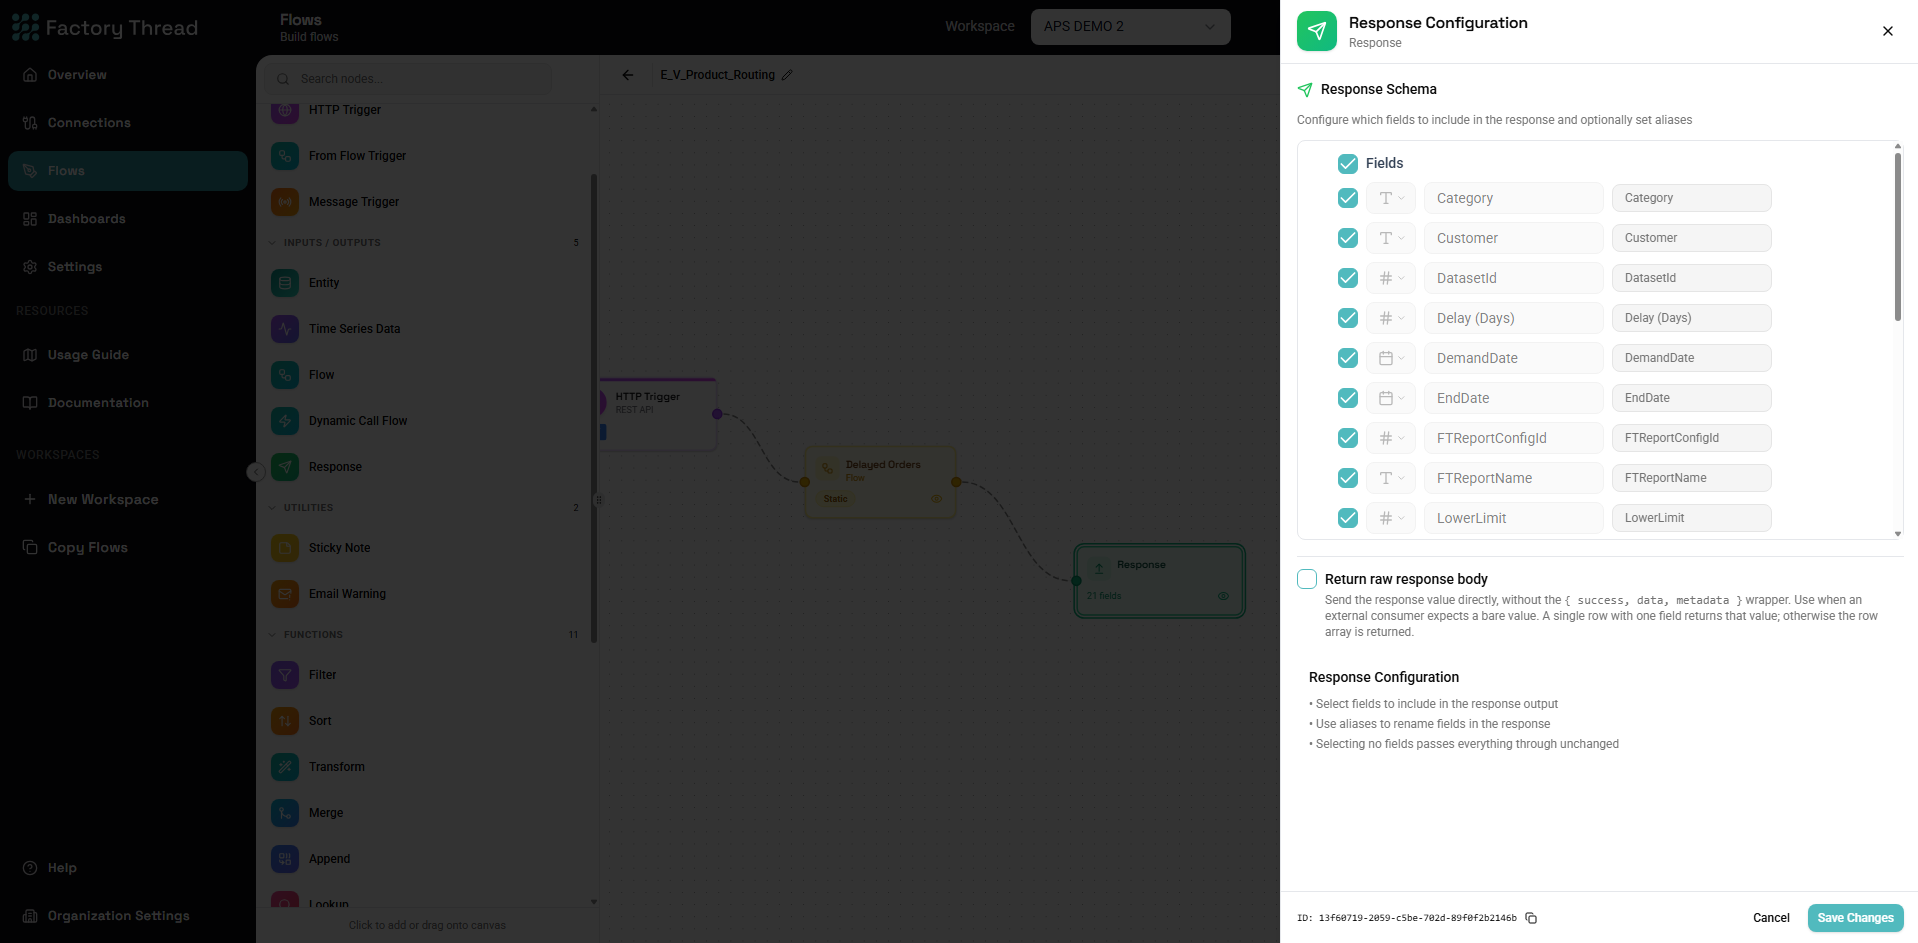Viewport: 1918px width, 943px height.
Task: Open the type dropdown for FTReportName
Action: (x=1391, y=478)
